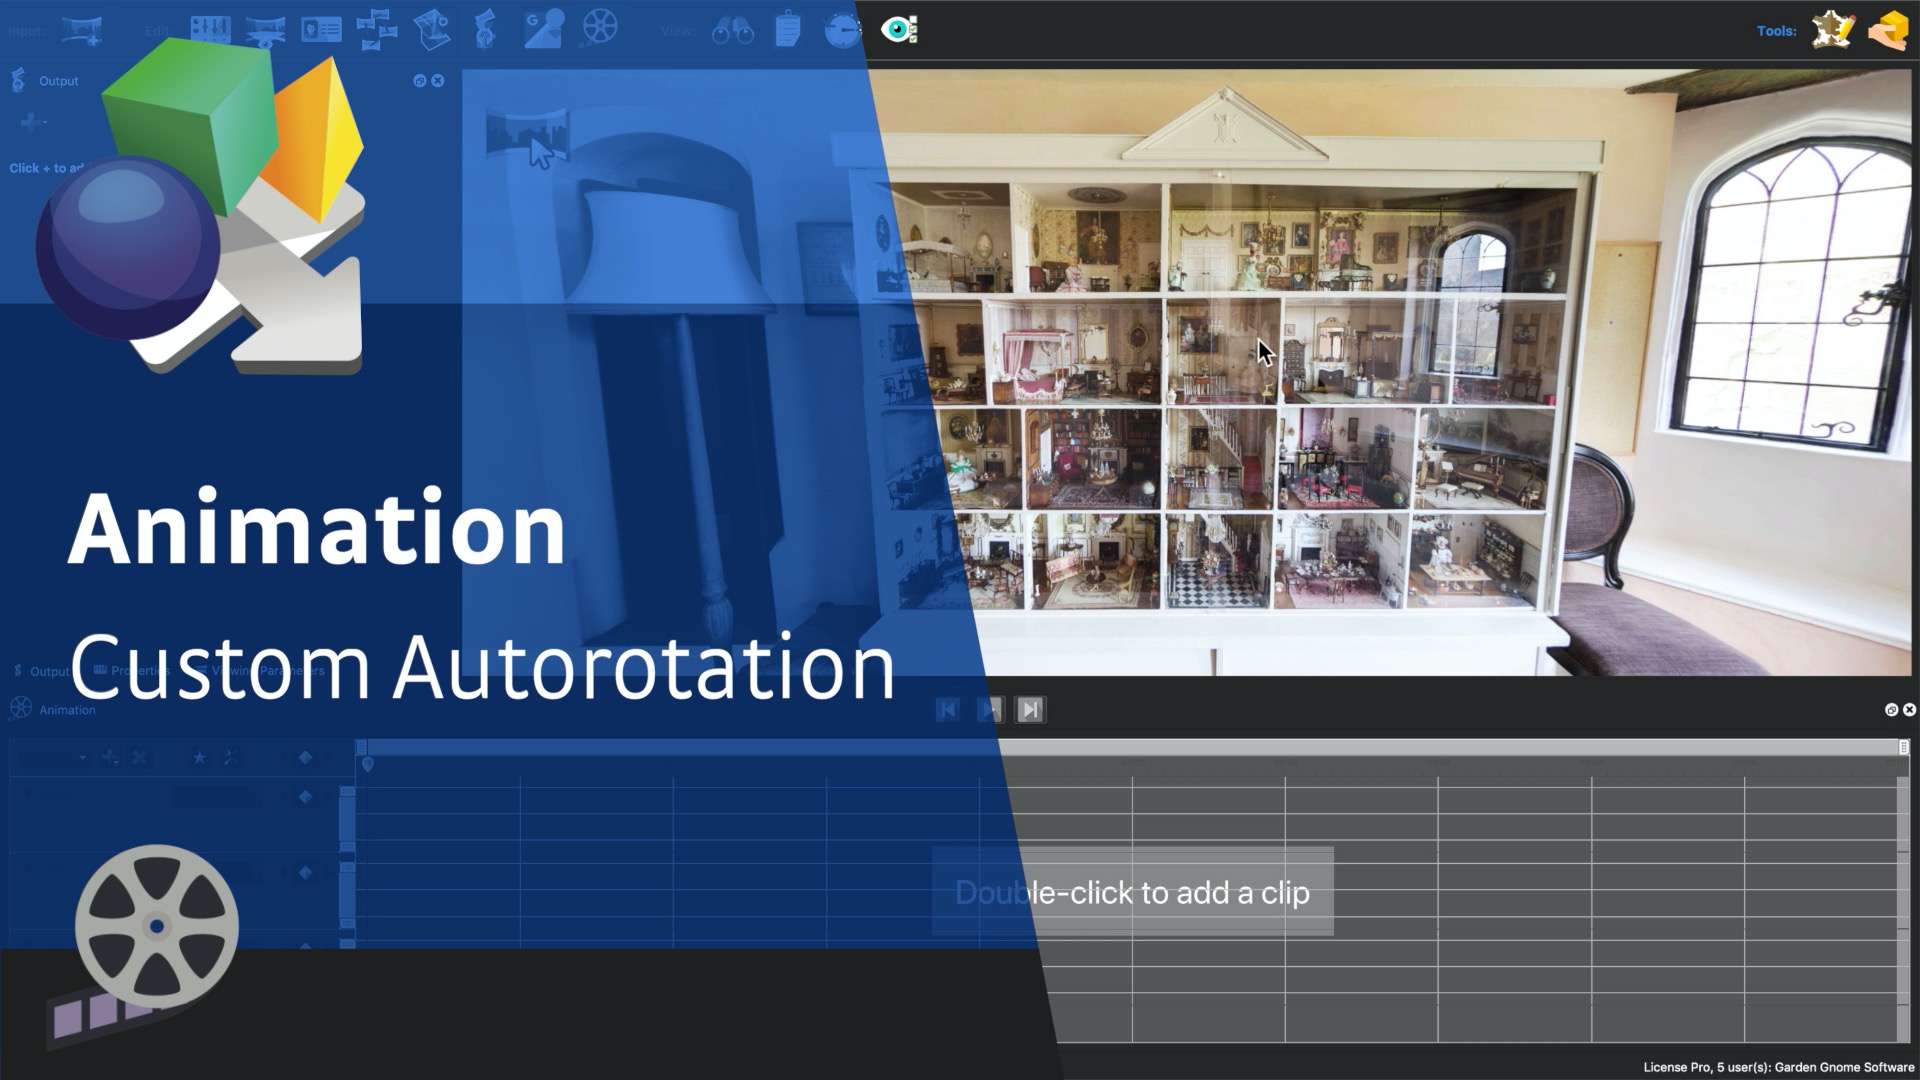
Task: Open the Overview binoculars icon
Action: coord(732,31)
